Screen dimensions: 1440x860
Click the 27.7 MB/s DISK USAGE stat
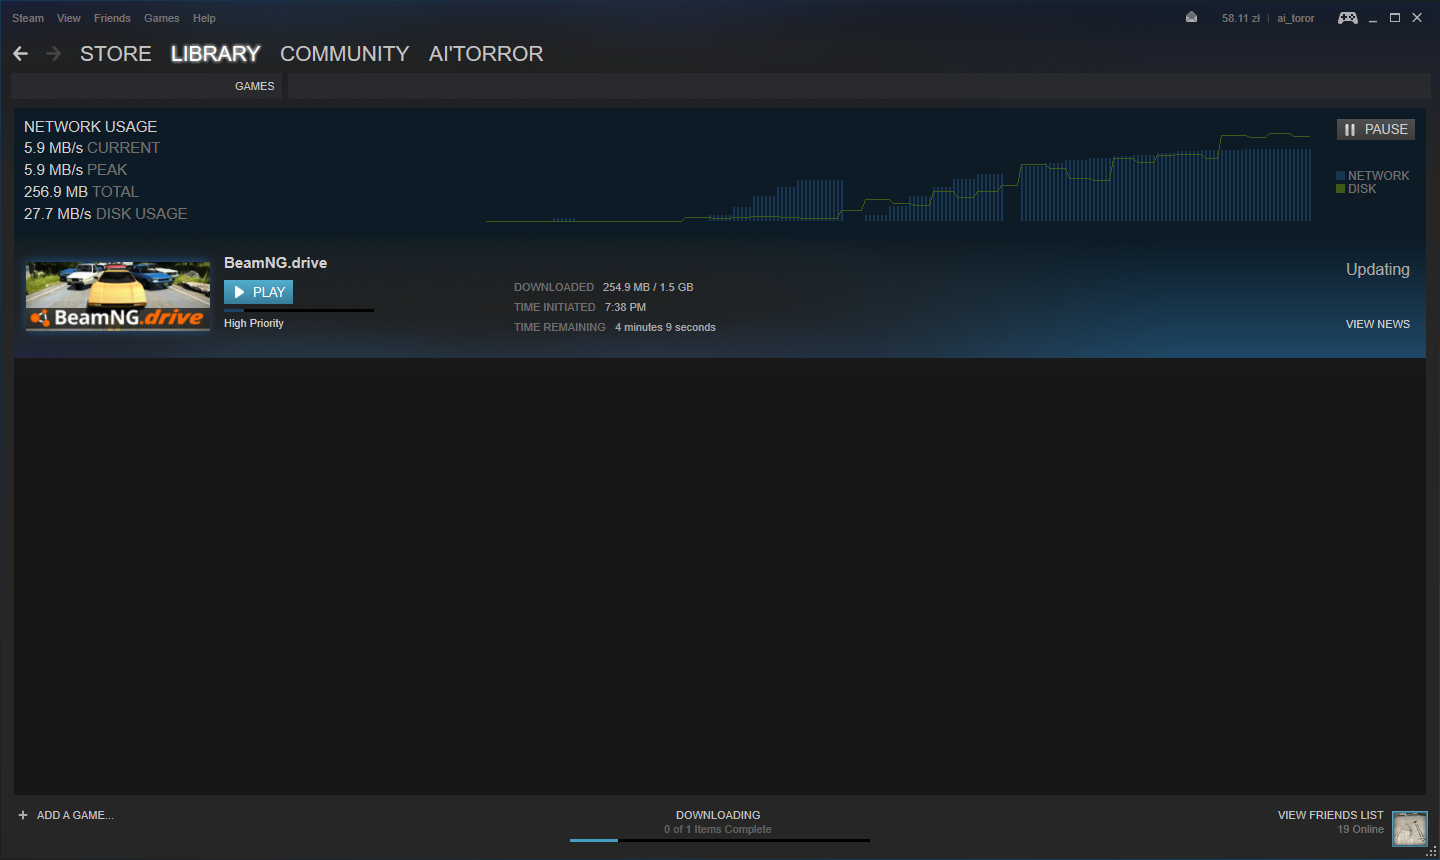tap(106, 214)
